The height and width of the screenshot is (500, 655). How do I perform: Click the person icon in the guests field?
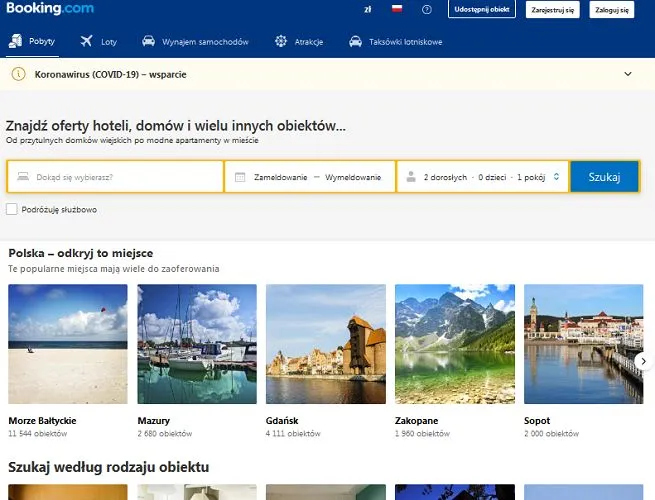point(411,177)
